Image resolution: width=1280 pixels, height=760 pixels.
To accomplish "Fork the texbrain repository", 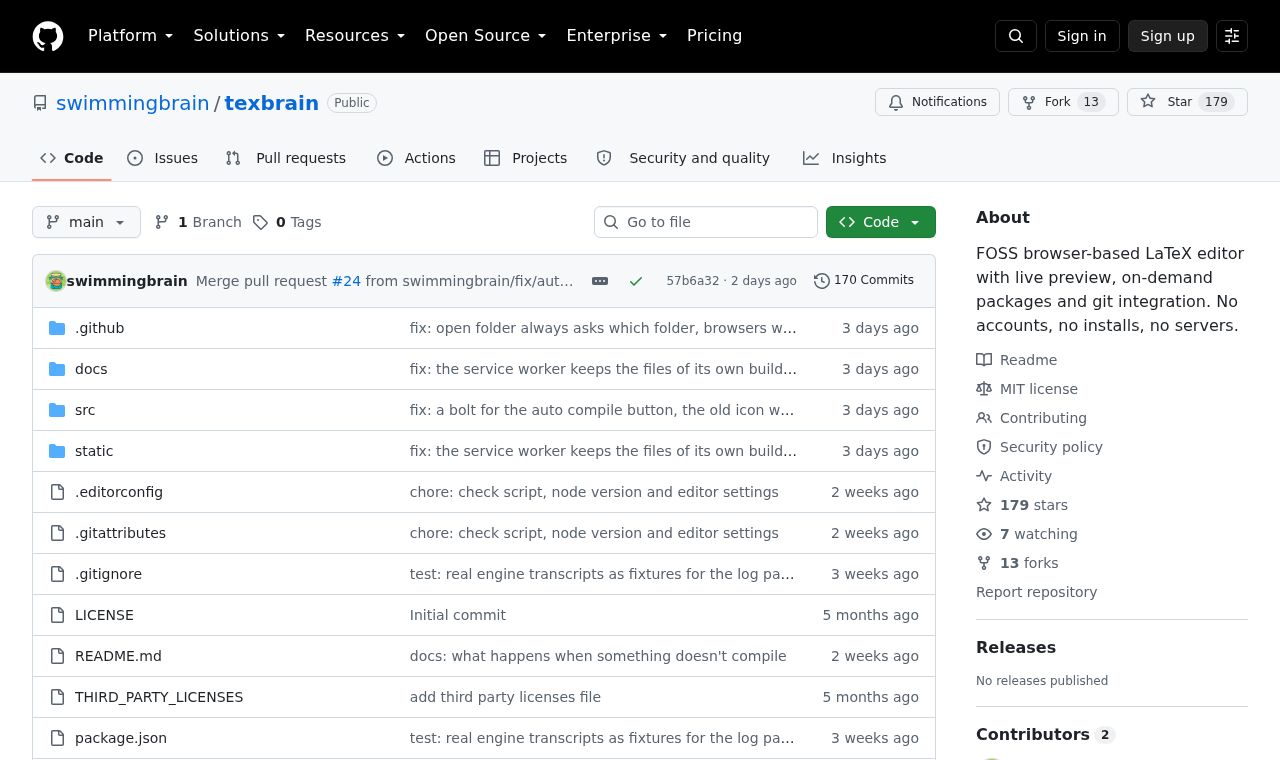I will [x=1063, y=102].
